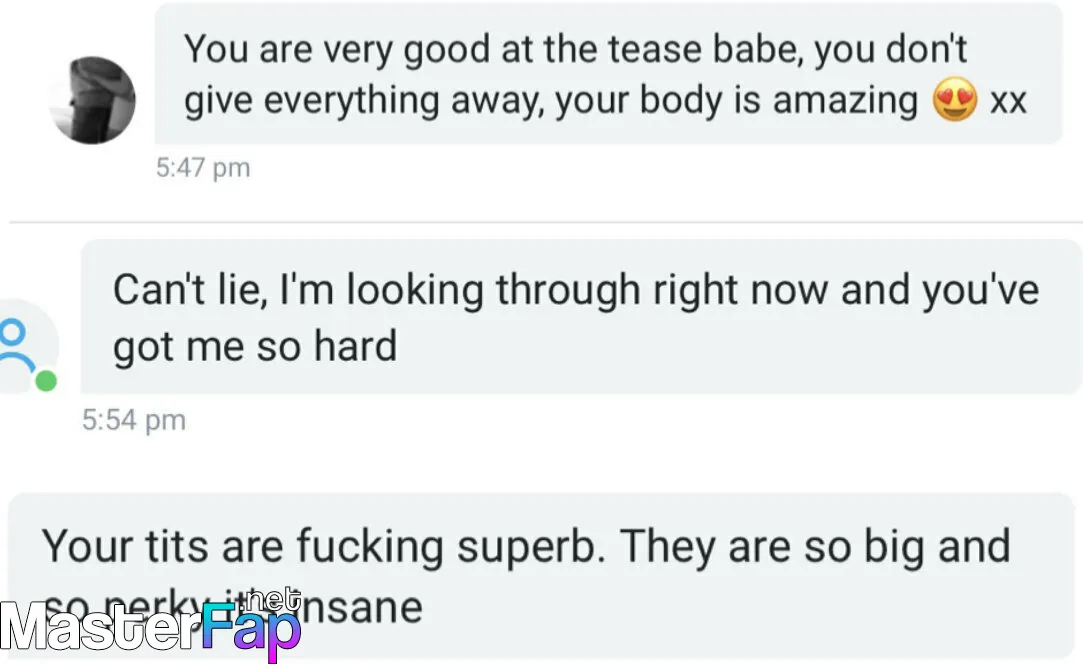Select the "Can't lie, I'm looking" message bubble

click(x=582, y=317)
